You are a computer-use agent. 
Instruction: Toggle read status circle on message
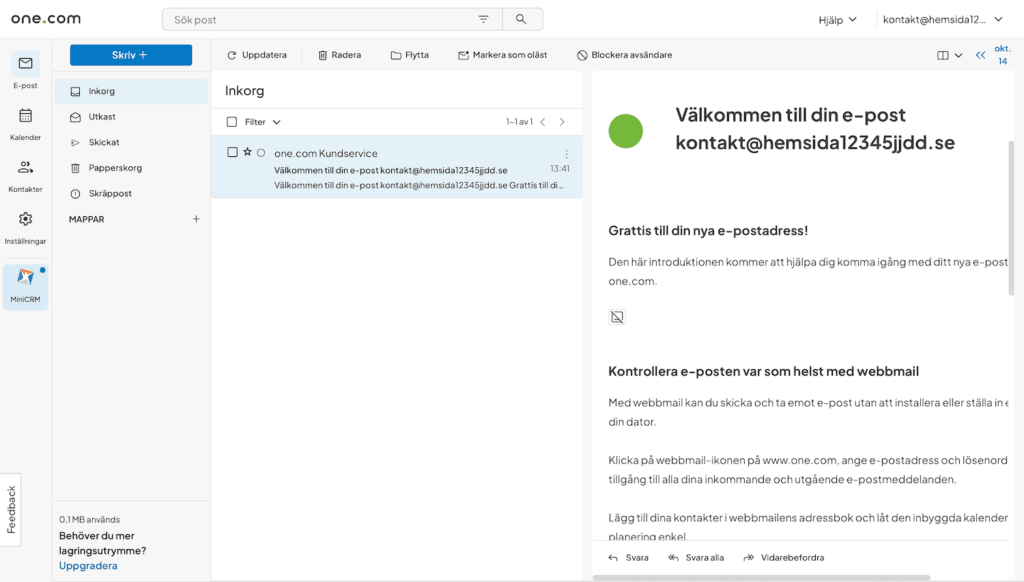[x=261, y=153]
